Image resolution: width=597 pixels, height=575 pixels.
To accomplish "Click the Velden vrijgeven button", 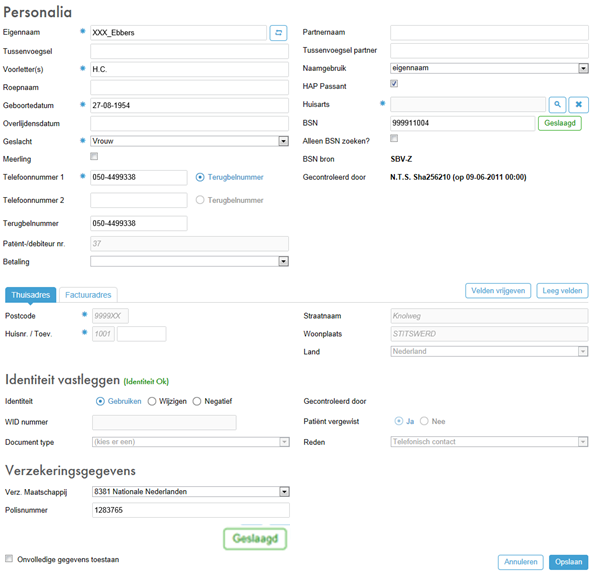I will click(498, 291).
